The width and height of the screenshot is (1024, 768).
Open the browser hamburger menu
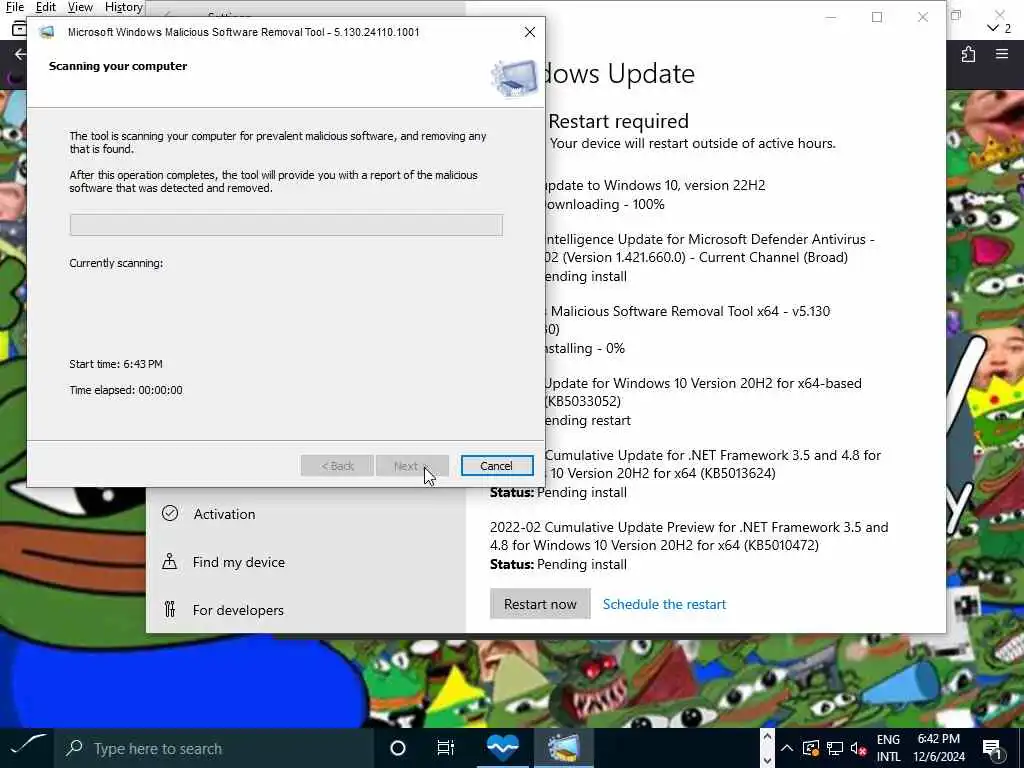[x=1002, y=54]
